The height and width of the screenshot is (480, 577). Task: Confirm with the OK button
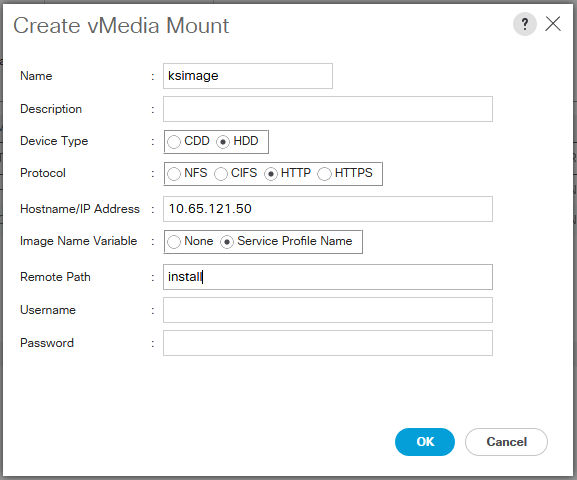425,442
